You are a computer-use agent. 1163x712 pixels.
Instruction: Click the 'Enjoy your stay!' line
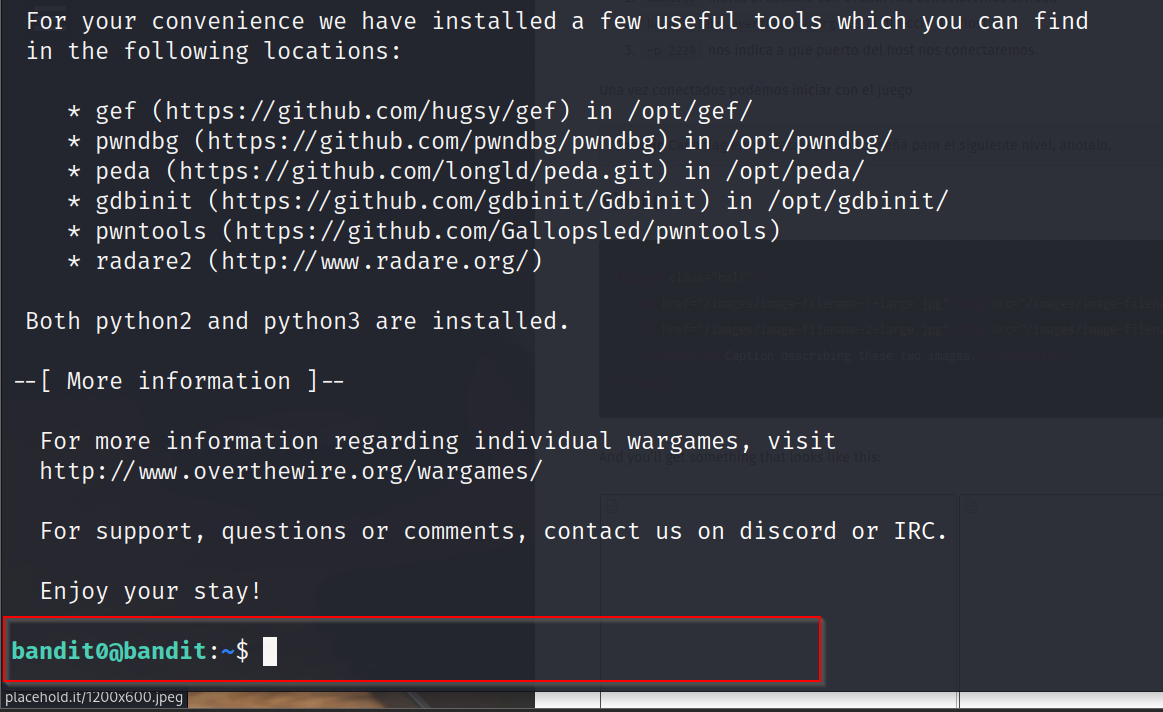(151, 591)
